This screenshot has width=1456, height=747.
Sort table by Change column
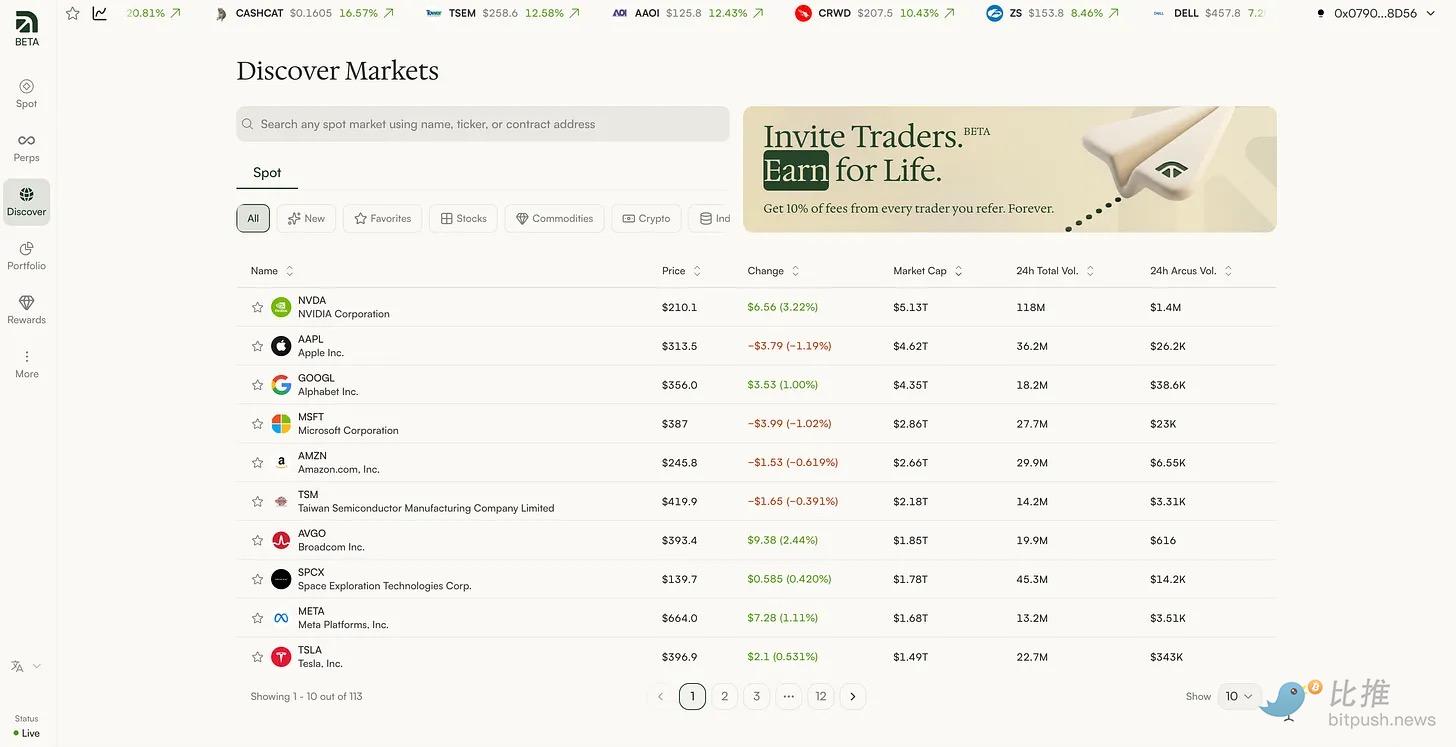[x=773, y=271]
